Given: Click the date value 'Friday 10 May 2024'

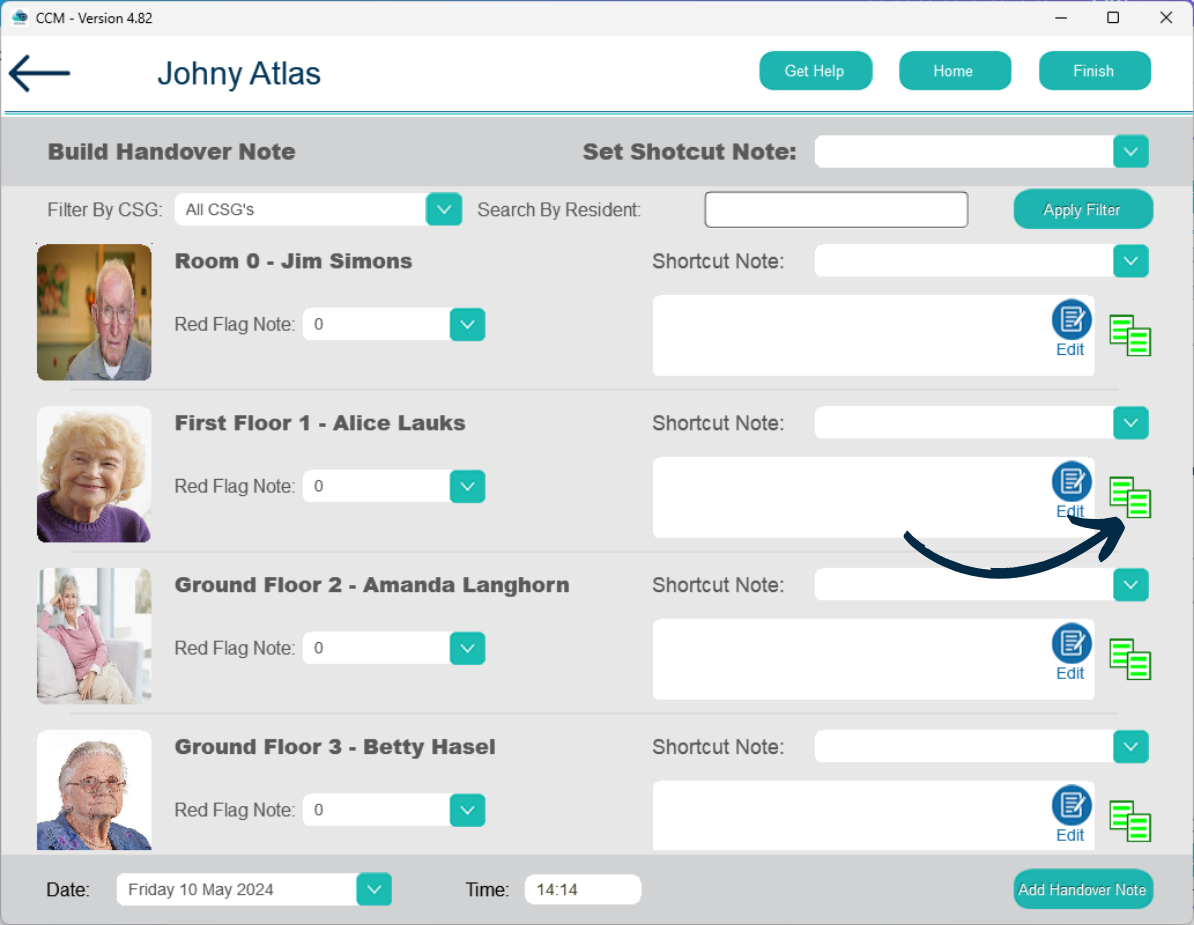Looking at the screenshot, I should (x=200, y=889).
